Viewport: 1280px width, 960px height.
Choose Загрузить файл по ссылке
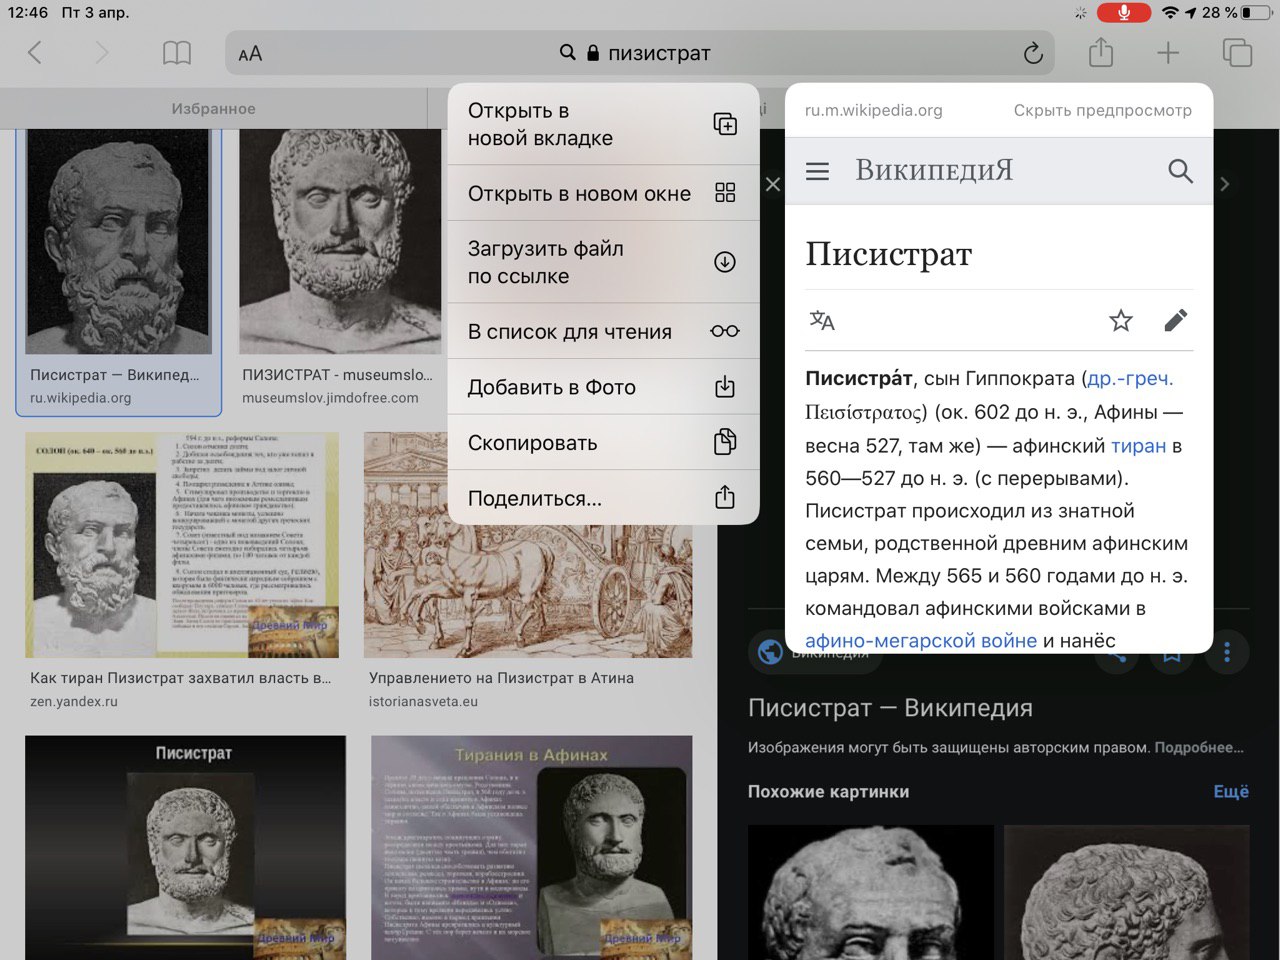coord(603,262)
